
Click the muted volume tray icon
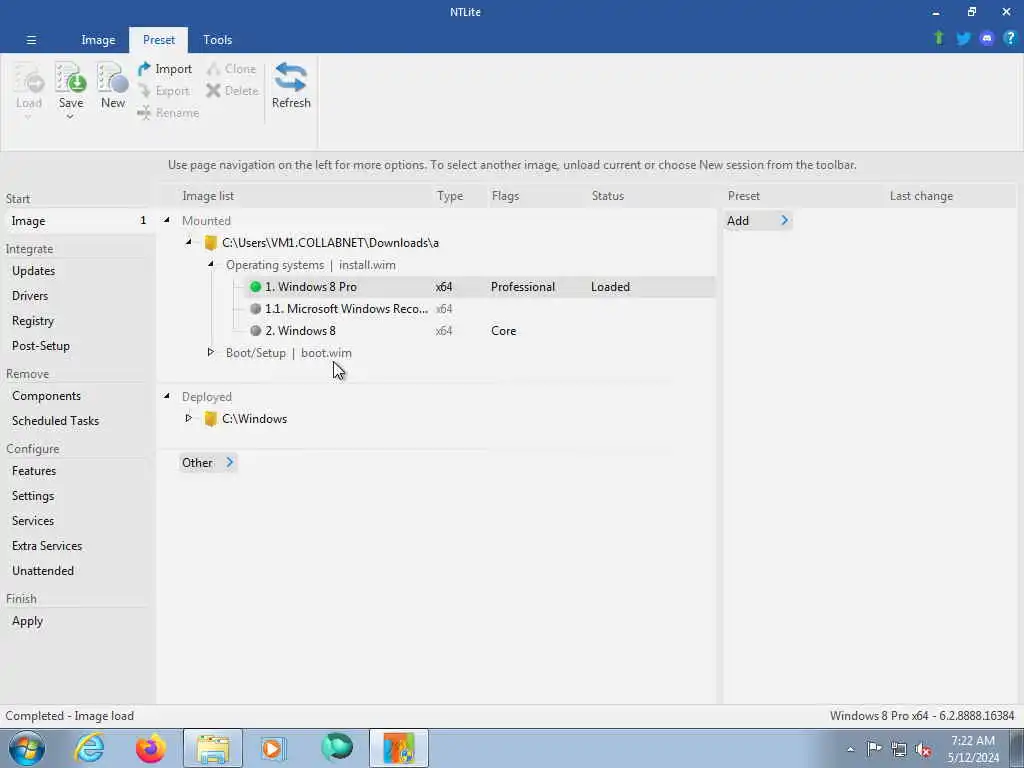click(x=923, y=750)
